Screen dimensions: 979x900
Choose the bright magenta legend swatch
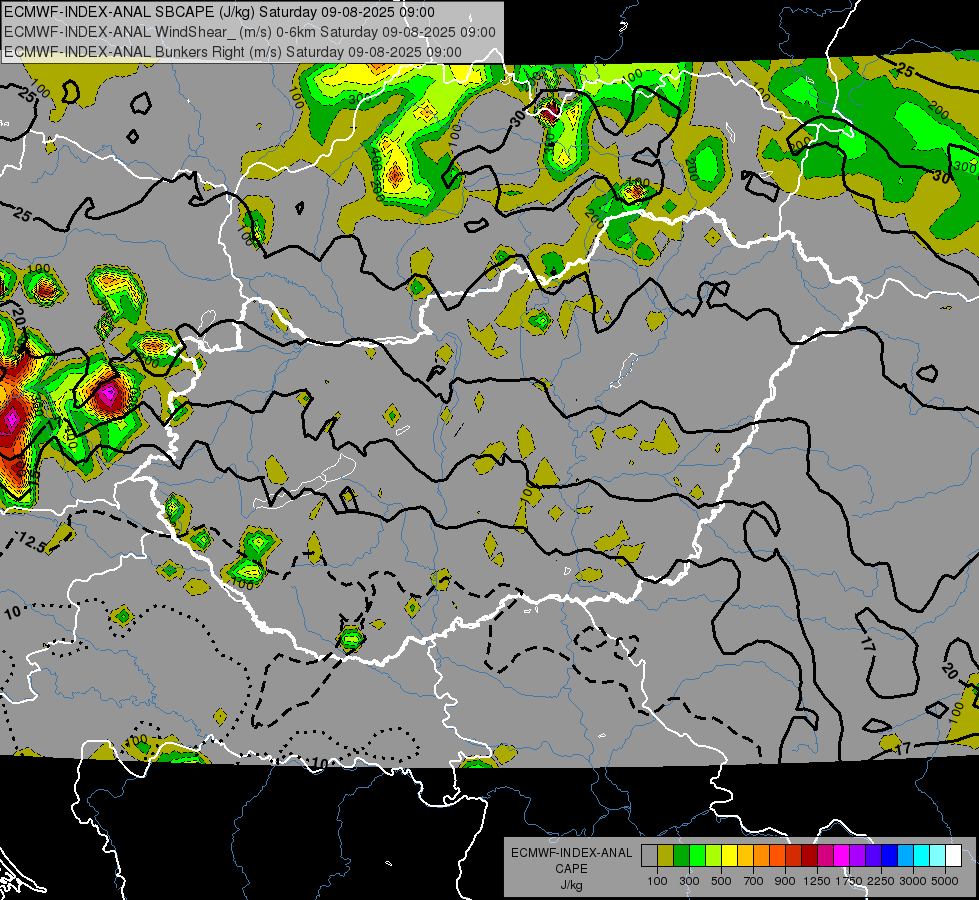(842, 856)
